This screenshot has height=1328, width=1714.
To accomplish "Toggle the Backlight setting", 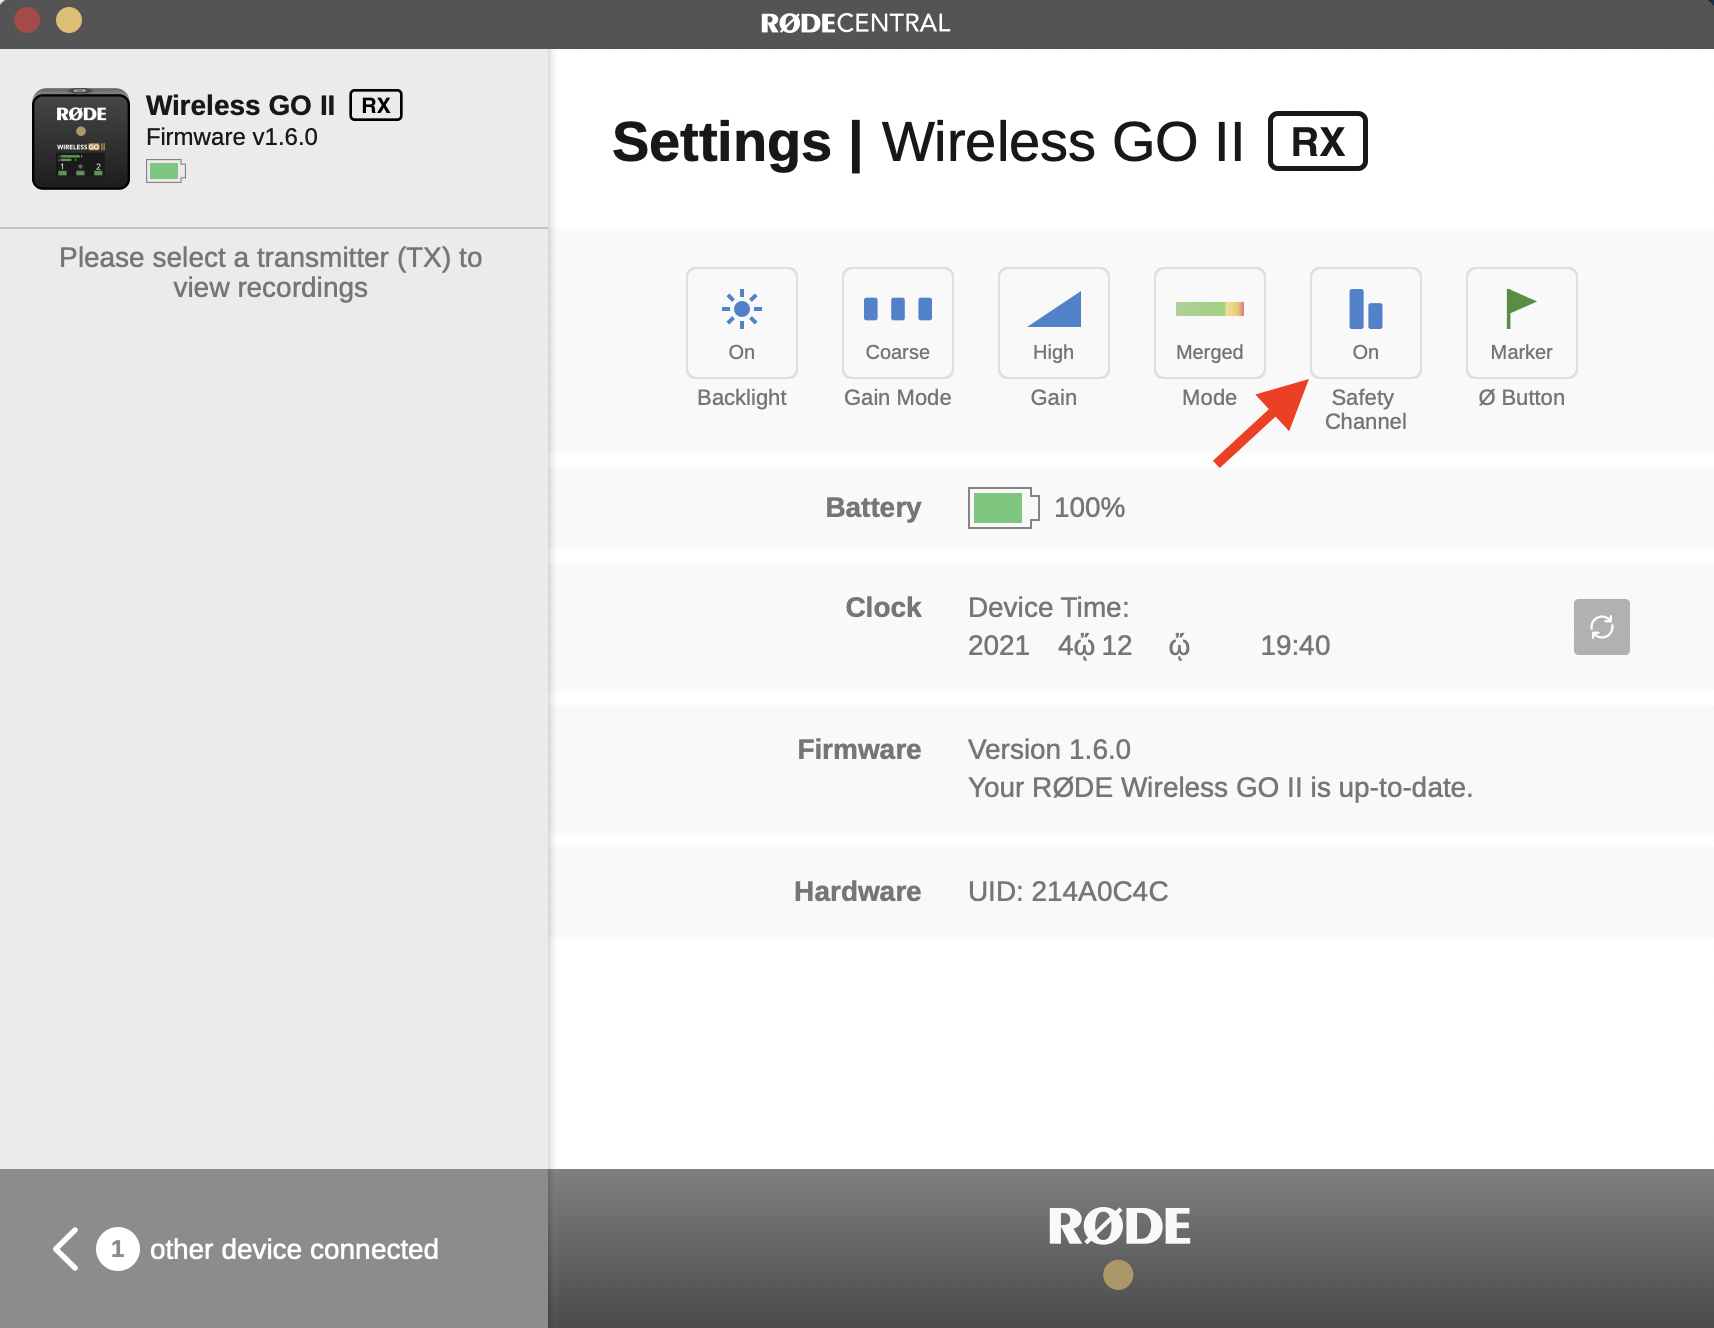I will coord(742,323).
